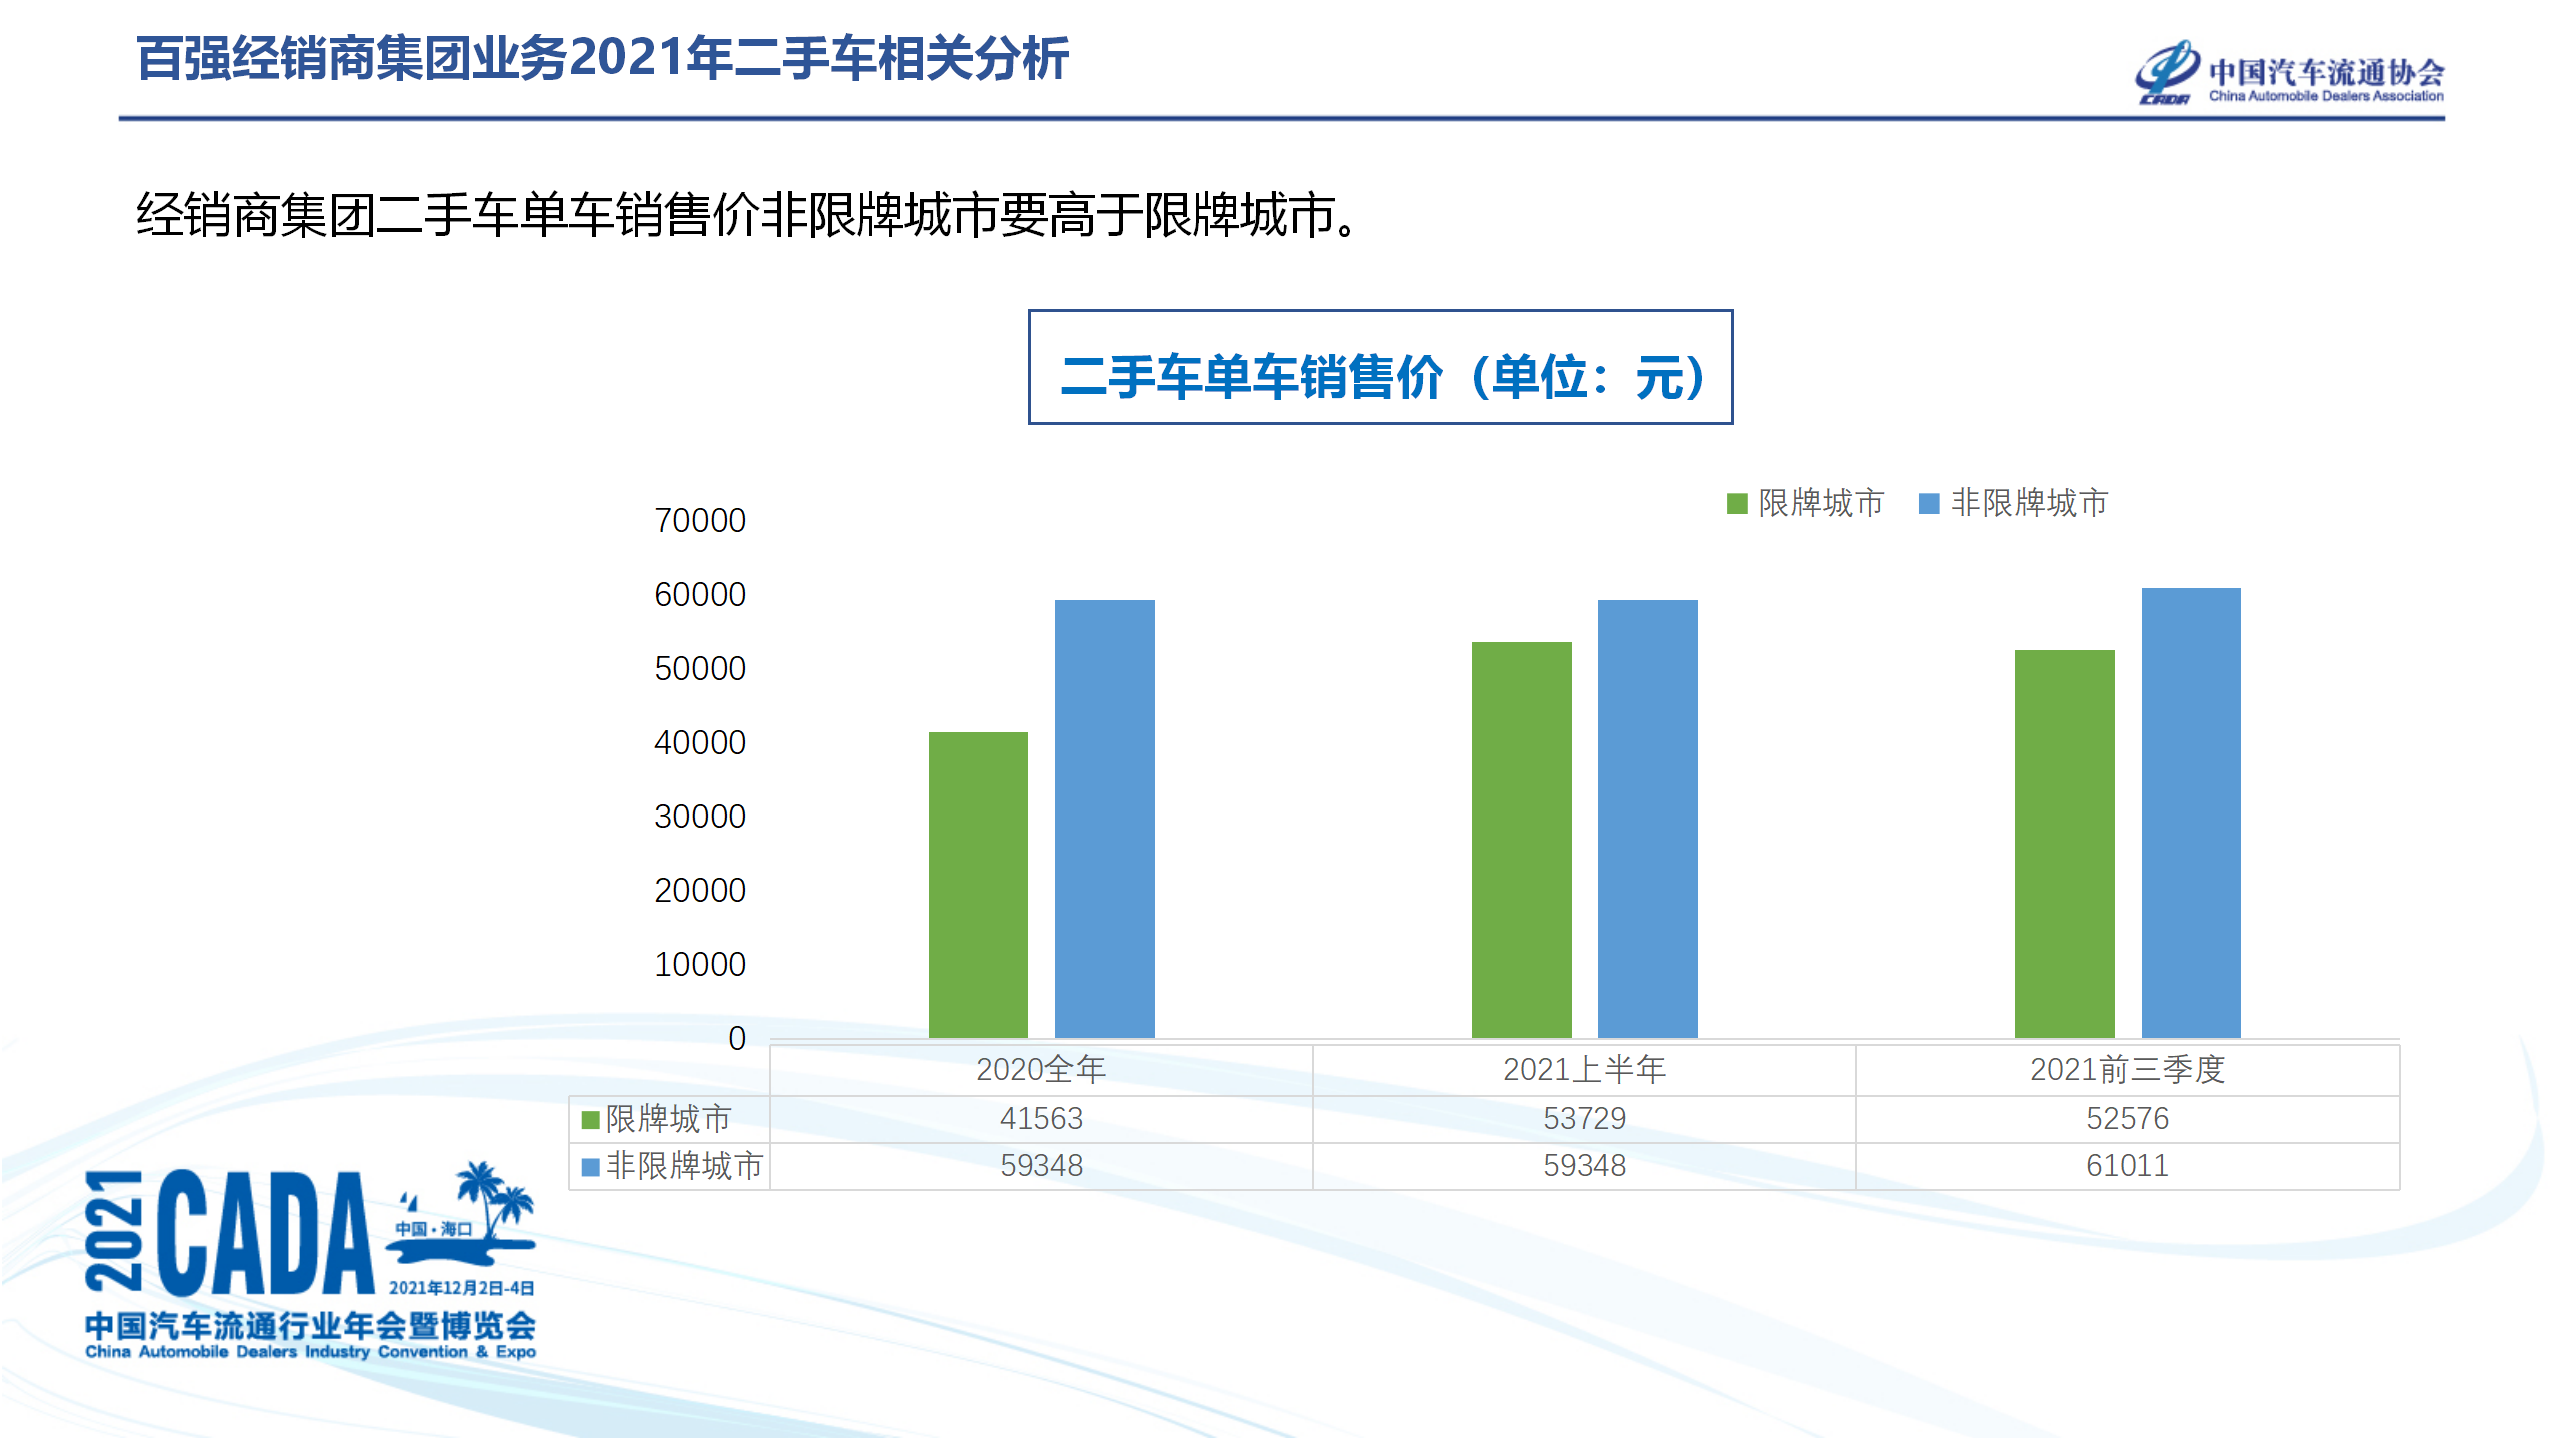
Task: Click table cell showing value 61011
Action: coord(2127,1166)
